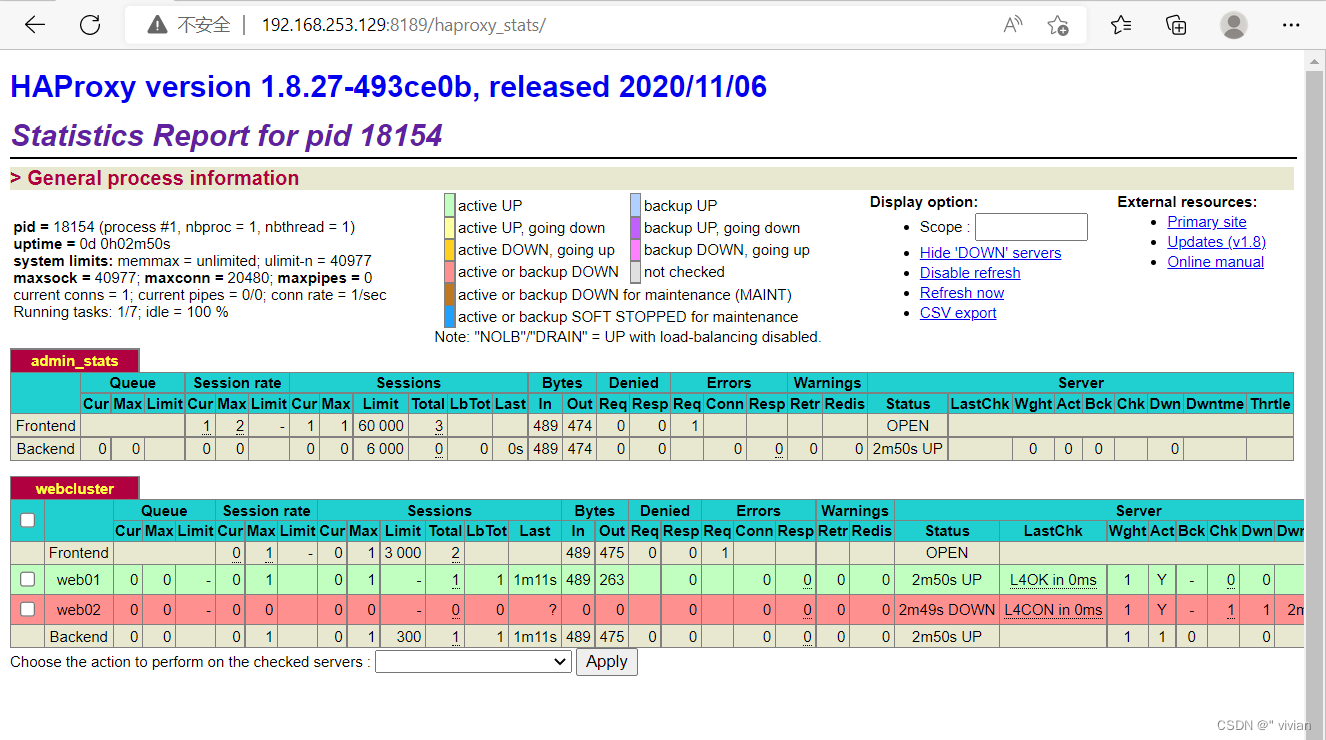1326x740 pixels.
Task: Reload the HAProxy stats page
Action: click(90, 25)
